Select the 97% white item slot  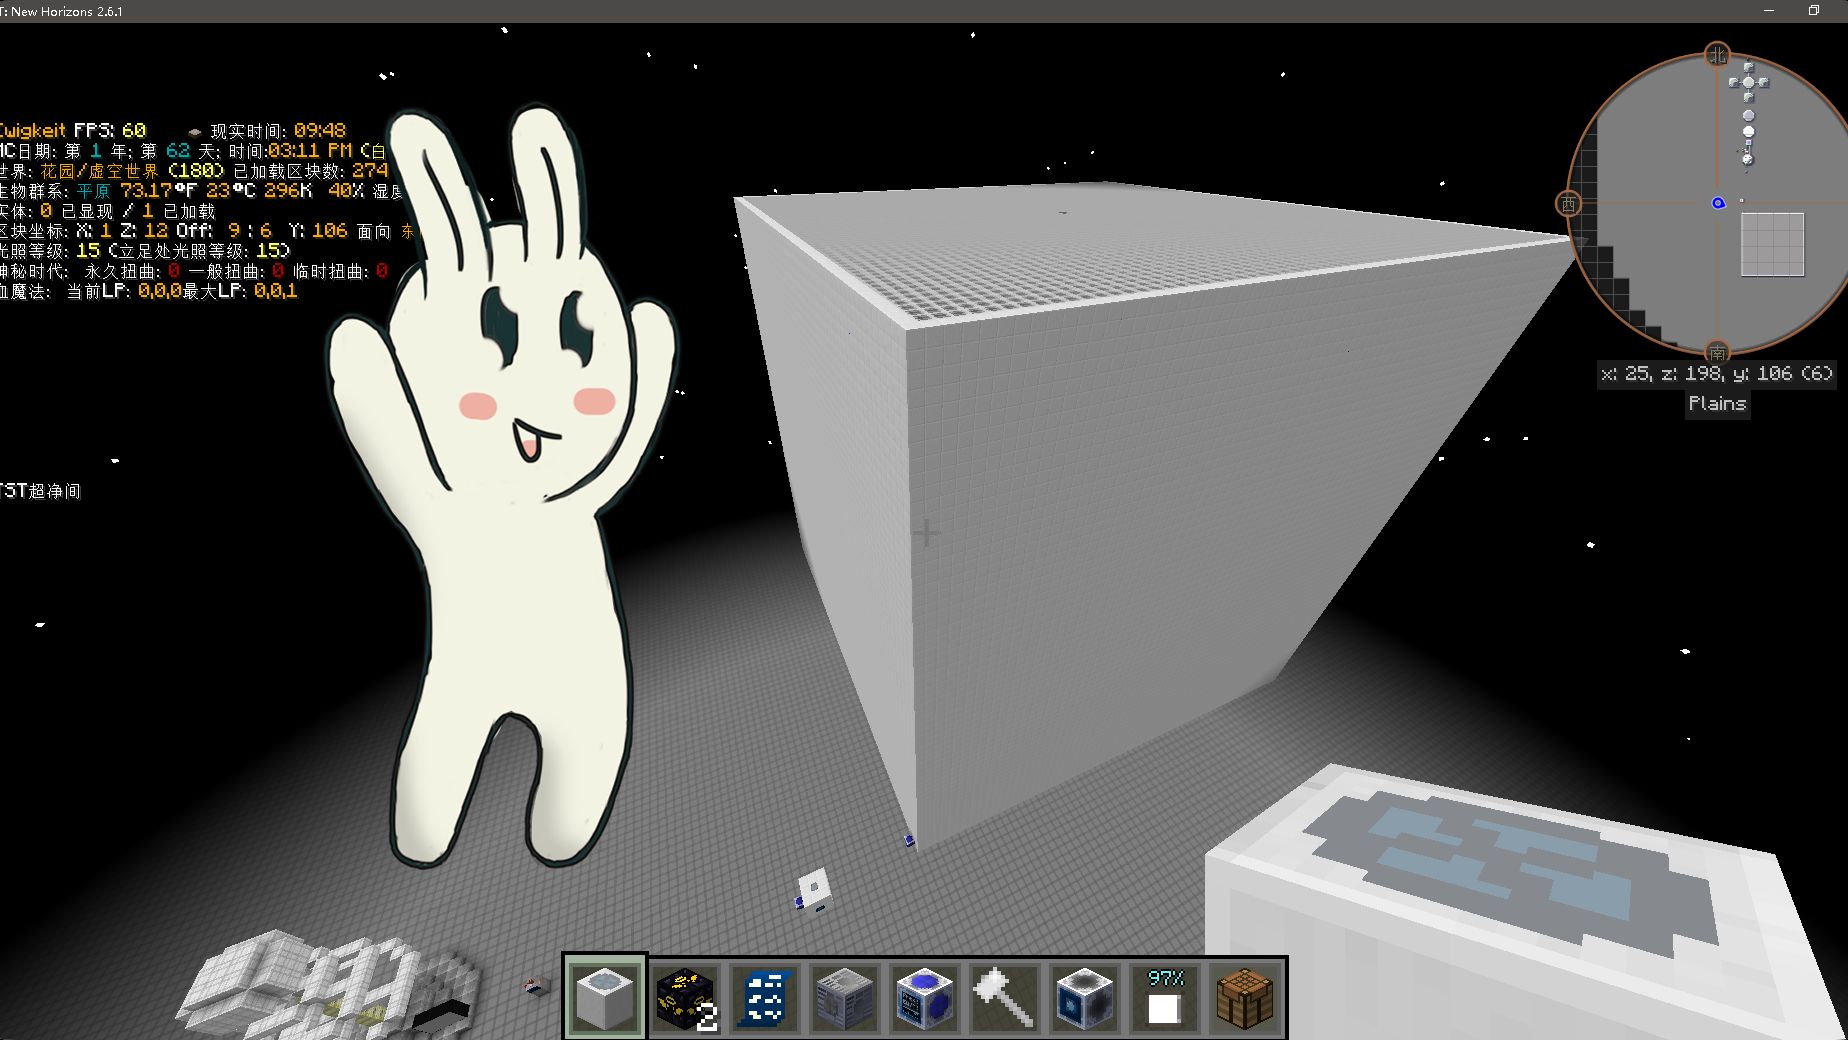(1165, 997)
